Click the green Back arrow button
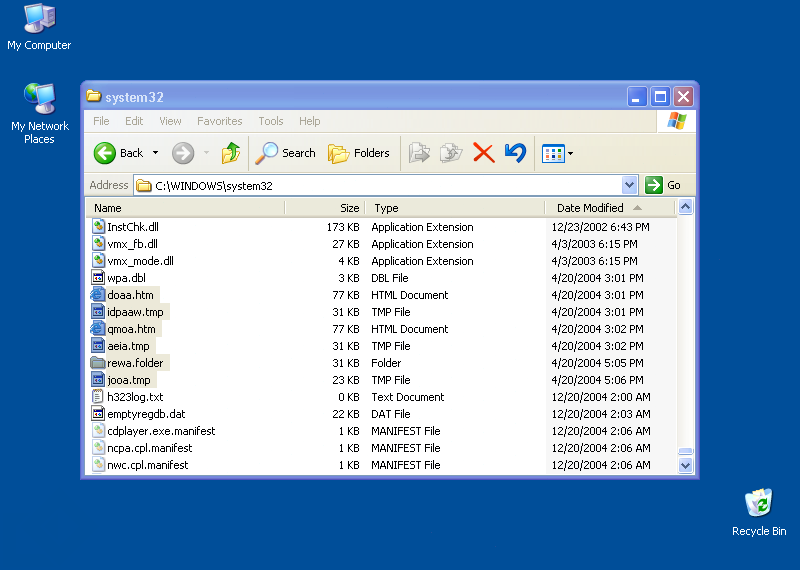Screen dimensions: 800x570 pos(105,153)
